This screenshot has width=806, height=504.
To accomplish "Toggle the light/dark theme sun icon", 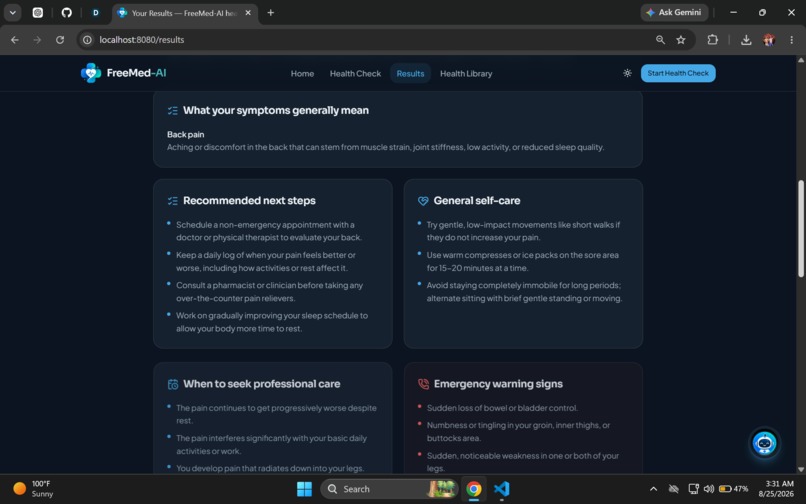I will tap(627, 73).
